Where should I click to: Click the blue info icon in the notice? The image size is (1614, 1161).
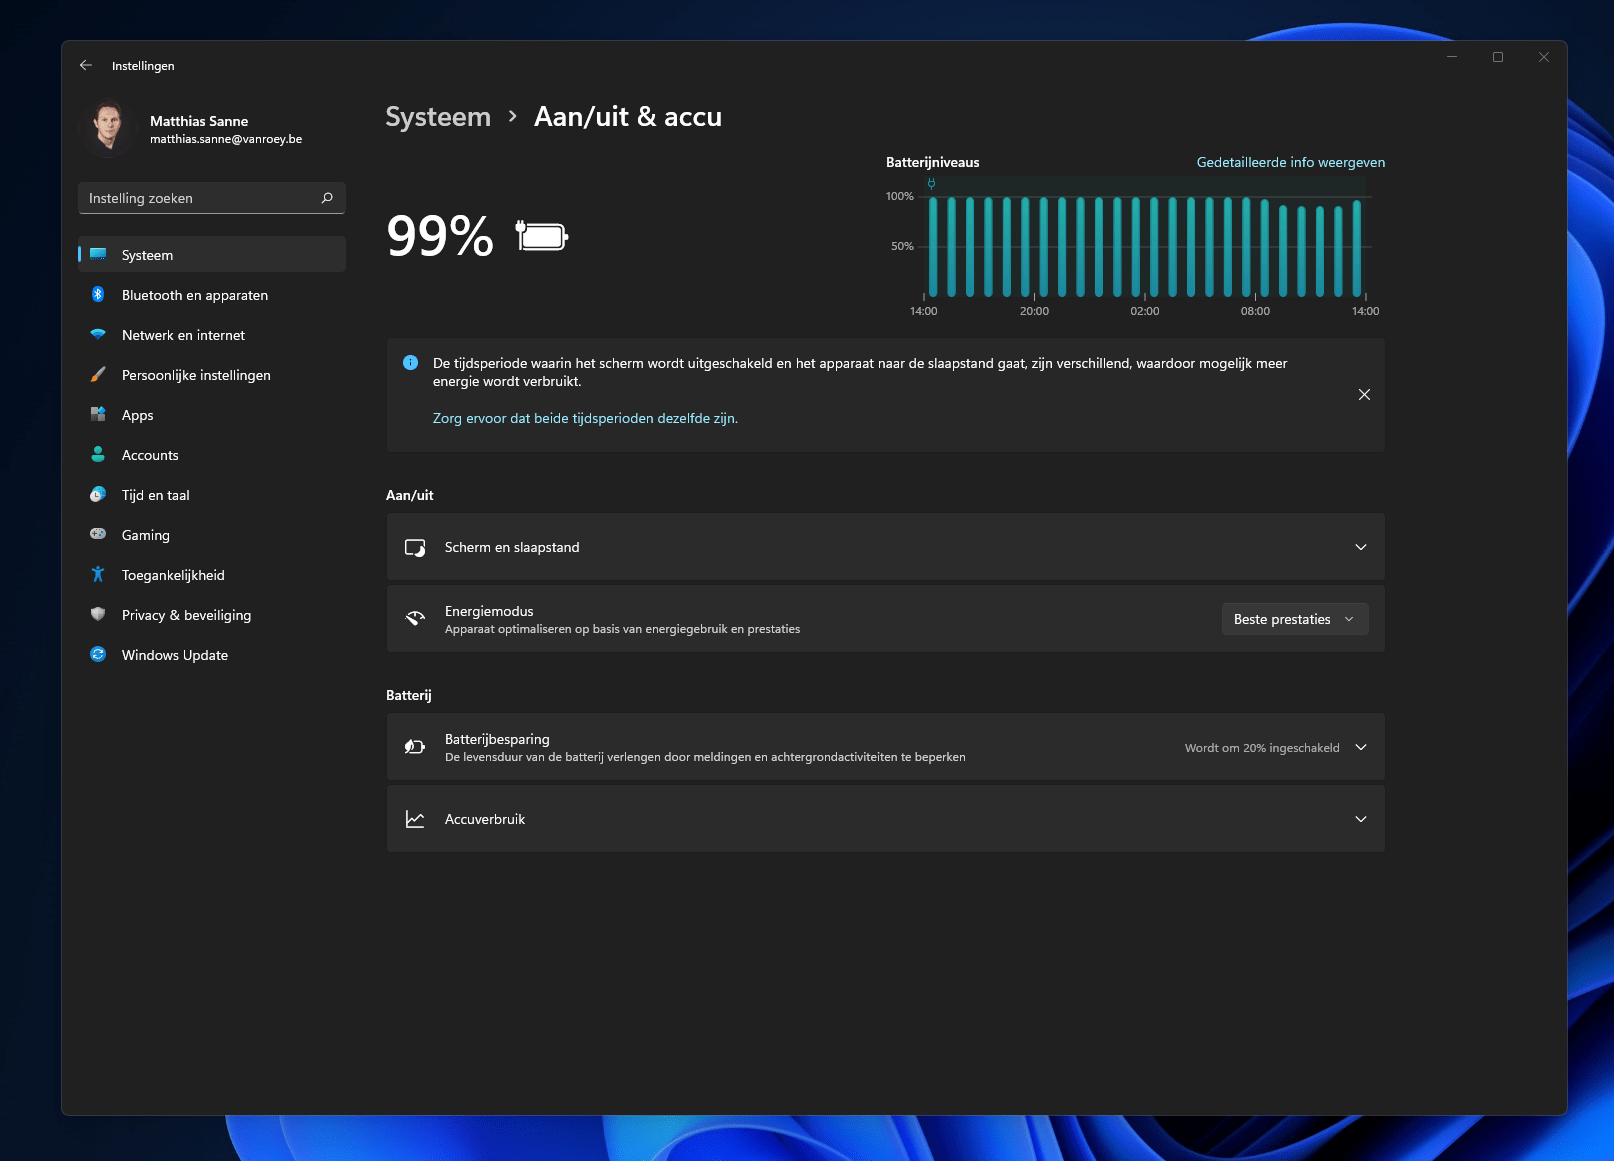point(410,363)
